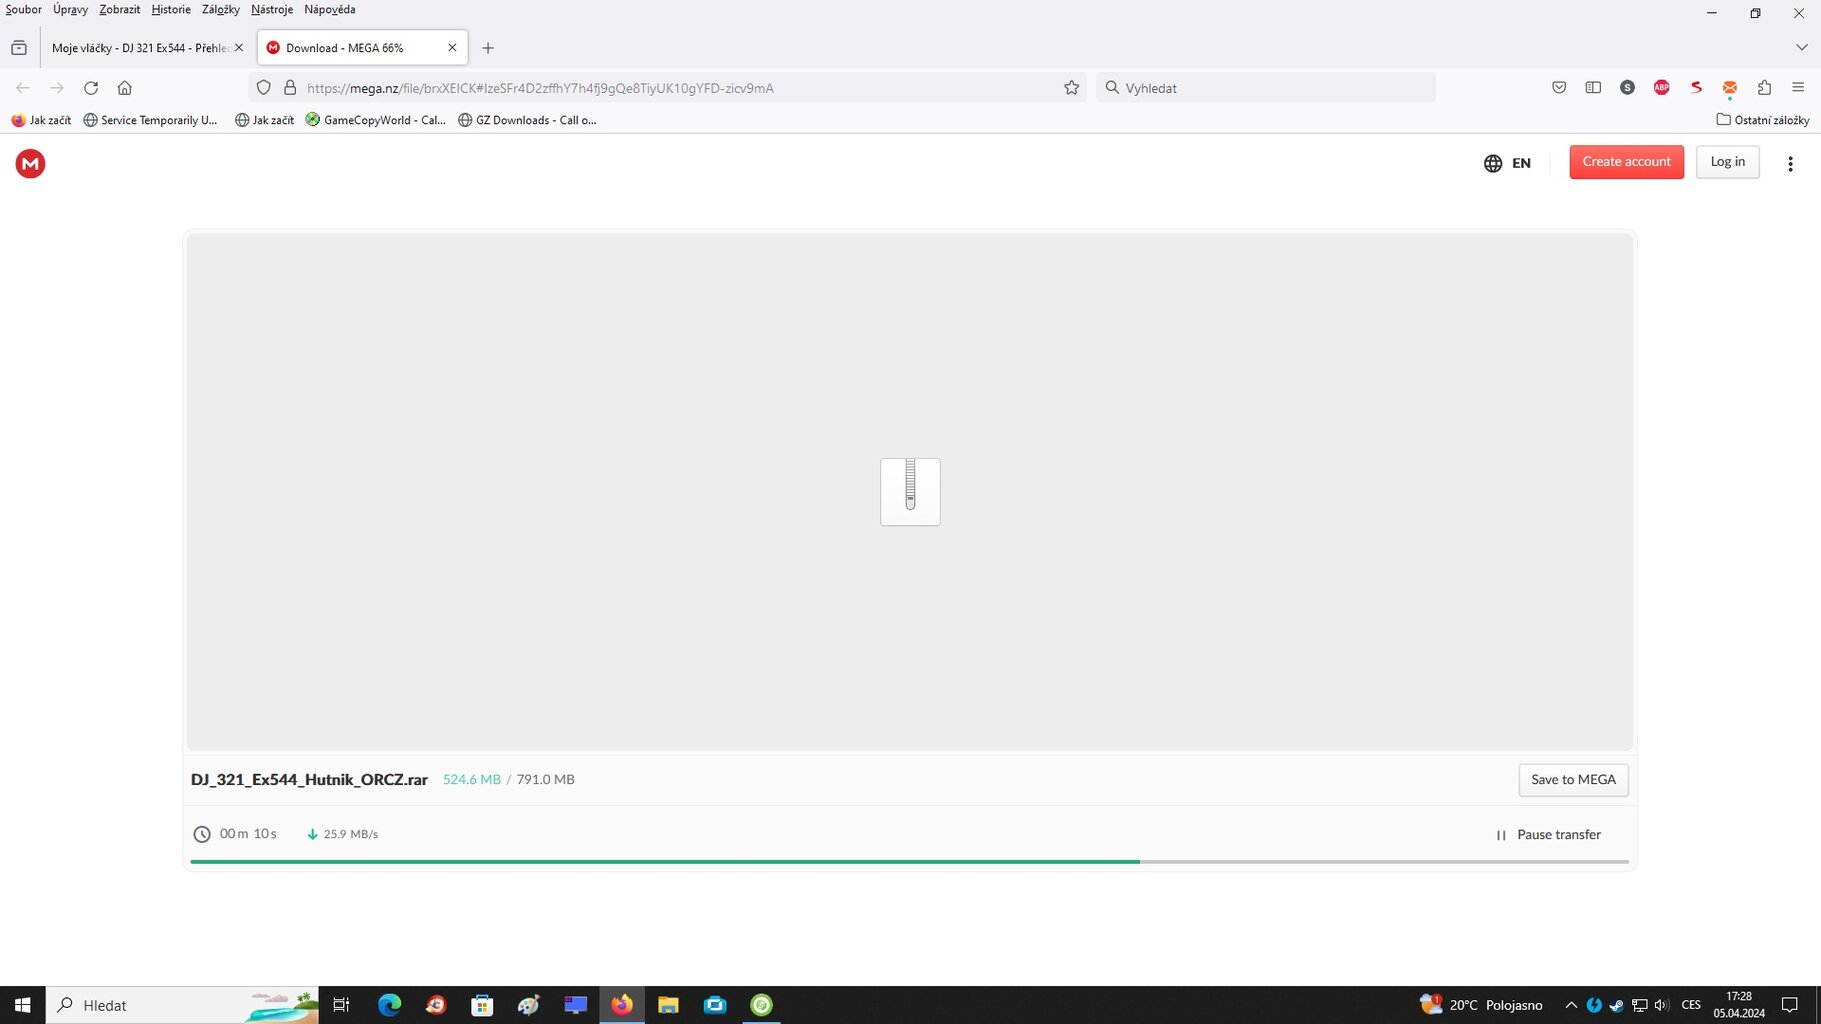Click the Vyhledat search field
This screenshot has width=1821, height=1024.
coord(1265,88)
